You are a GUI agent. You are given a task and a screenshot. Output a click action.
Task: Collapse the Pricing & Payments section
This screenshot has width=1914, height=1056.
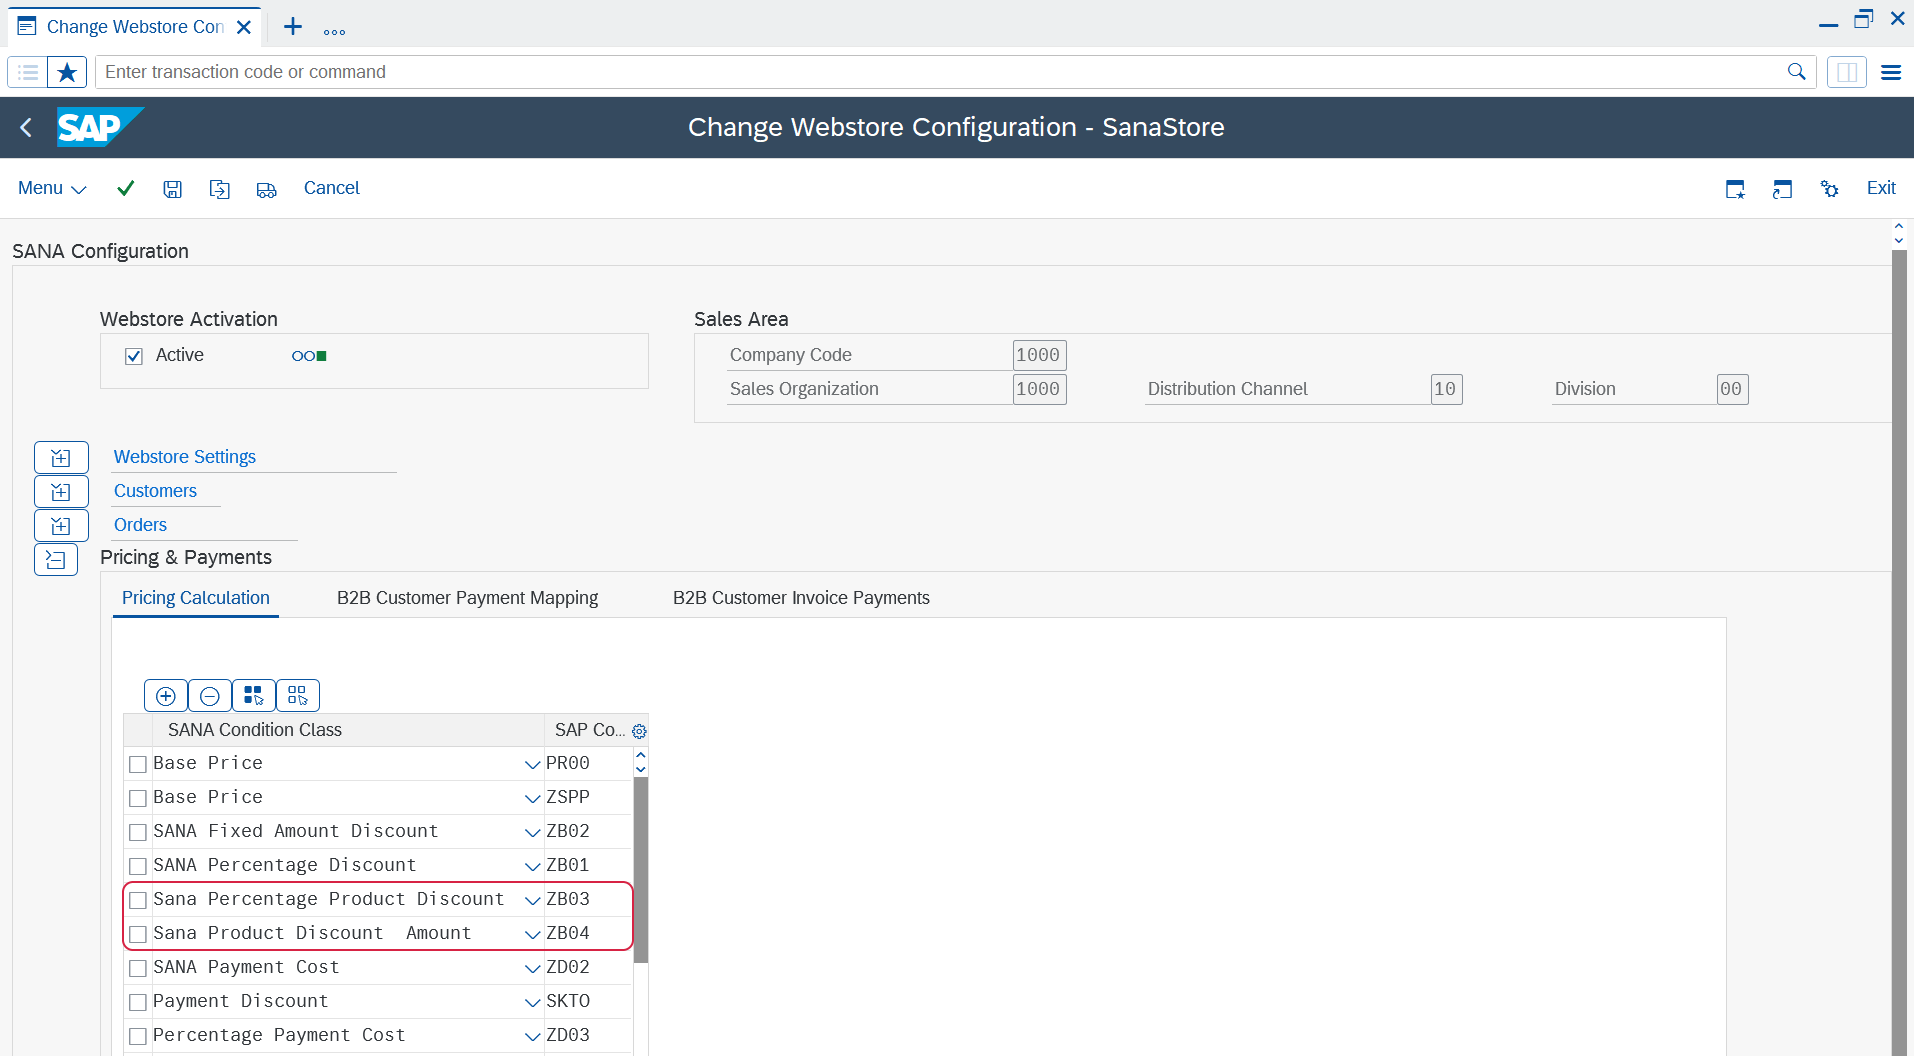click(x=56, y=560)
